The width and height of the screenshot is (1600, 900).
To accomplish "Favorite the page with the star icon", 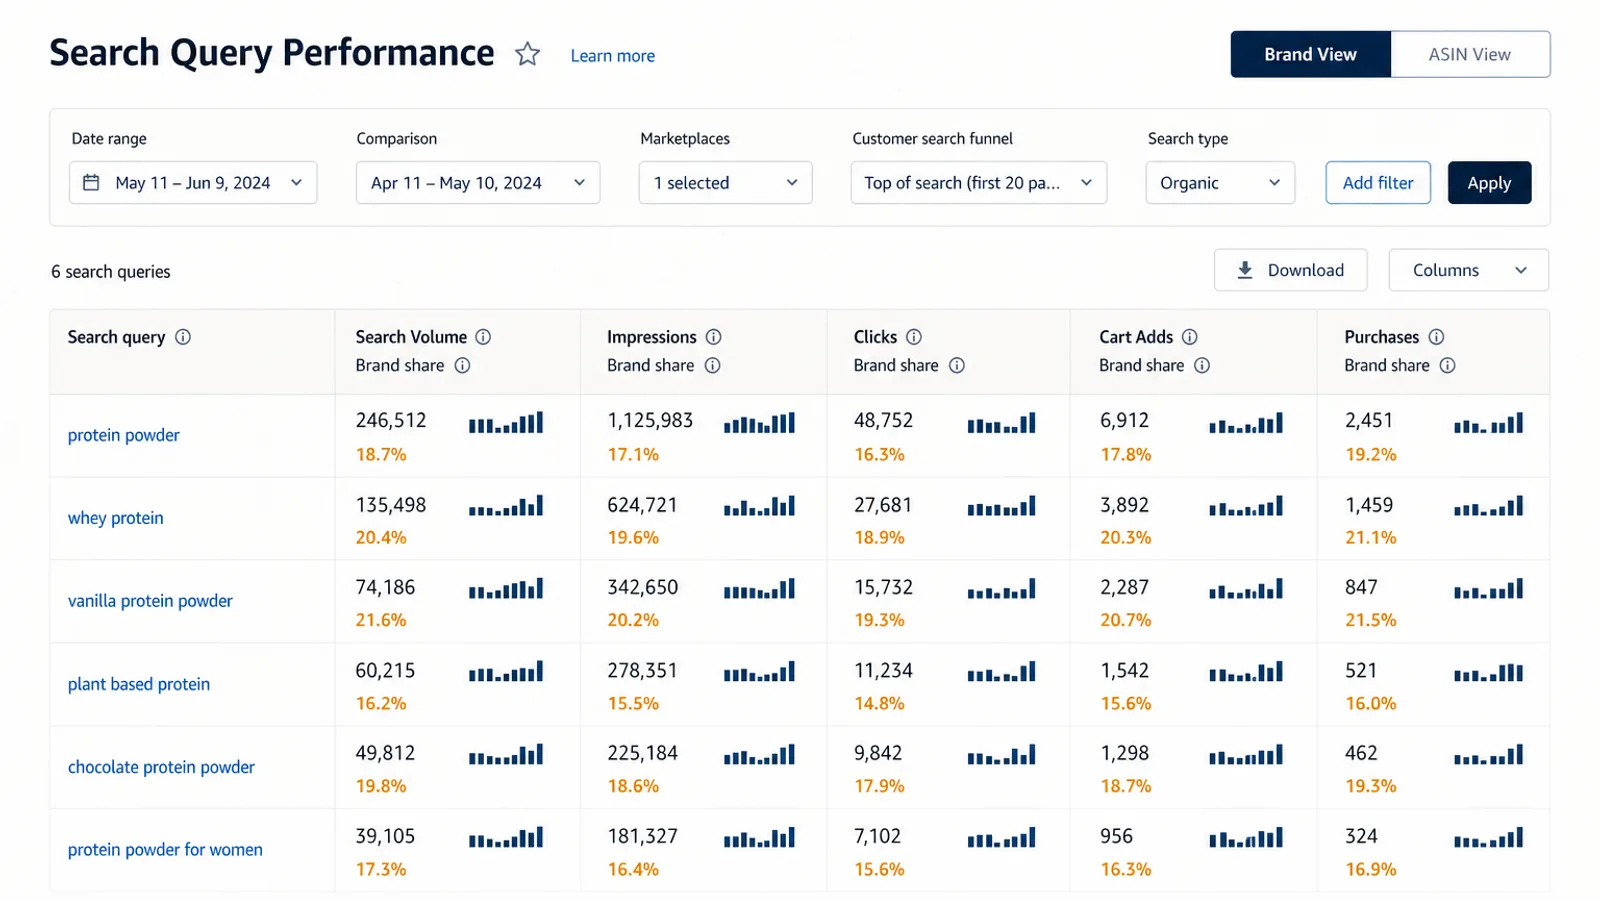I will click(527, 54).
